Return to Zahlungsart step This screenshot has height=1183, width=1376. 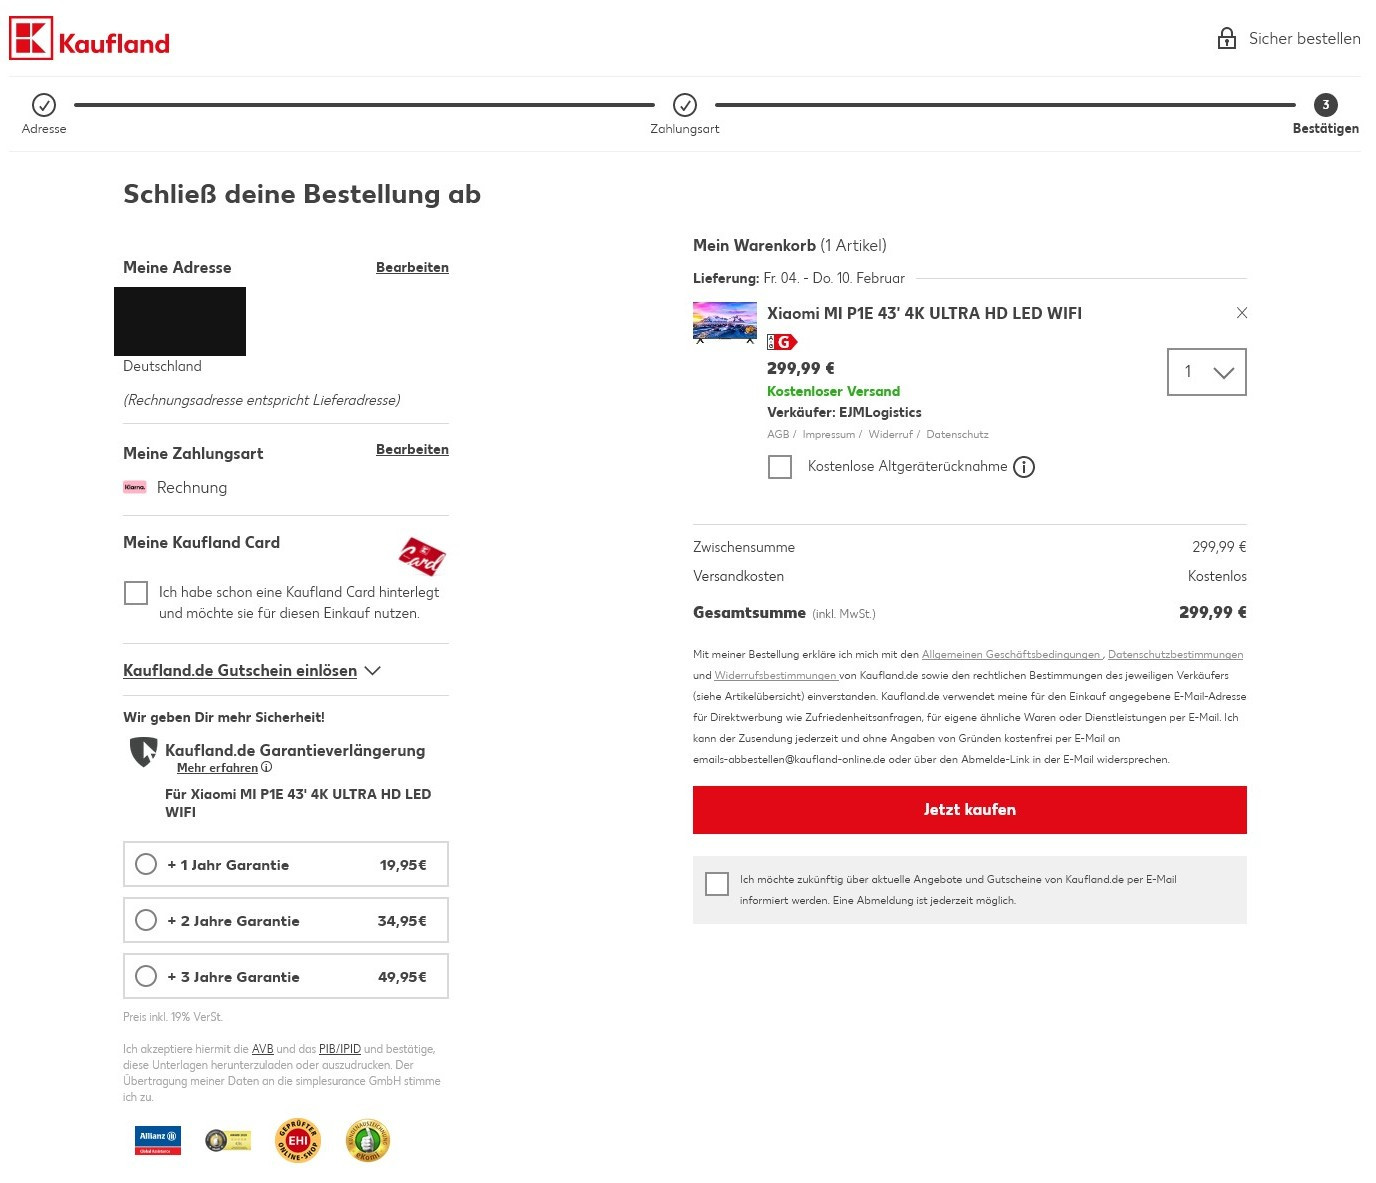tap(685, 105)
